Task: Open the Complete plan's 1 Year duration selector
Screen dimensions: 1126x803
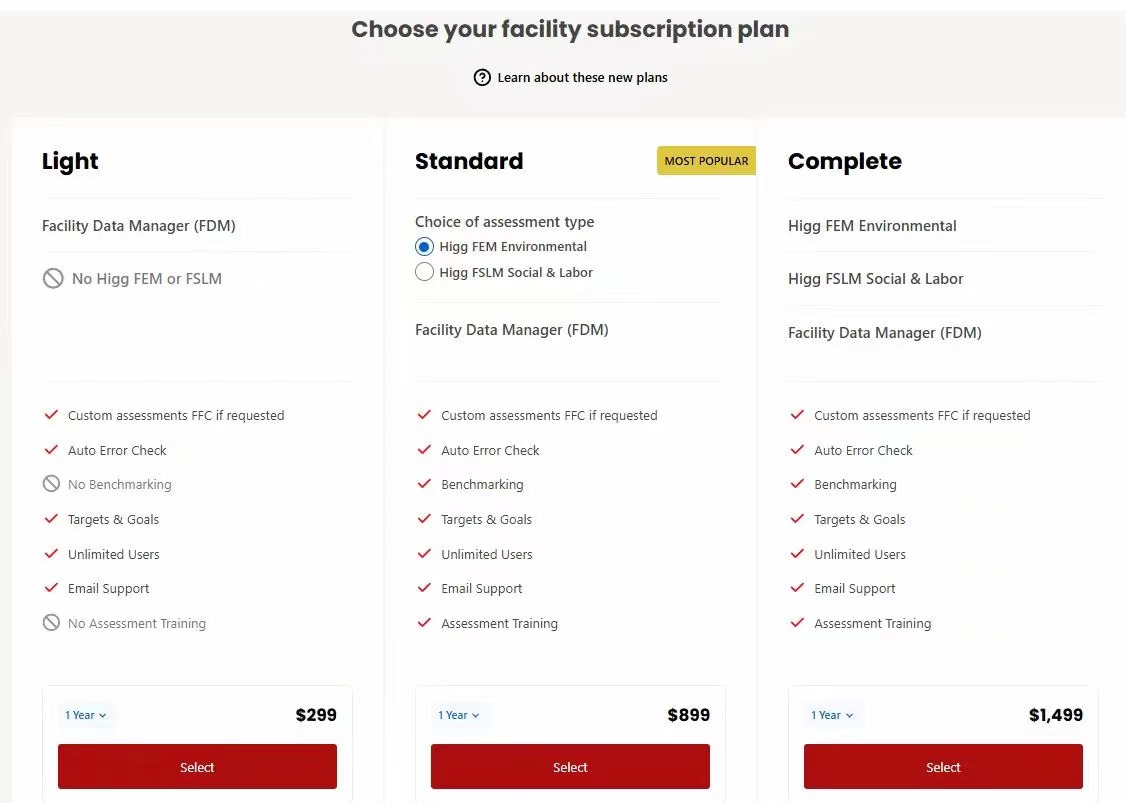Action: point(832,715)
